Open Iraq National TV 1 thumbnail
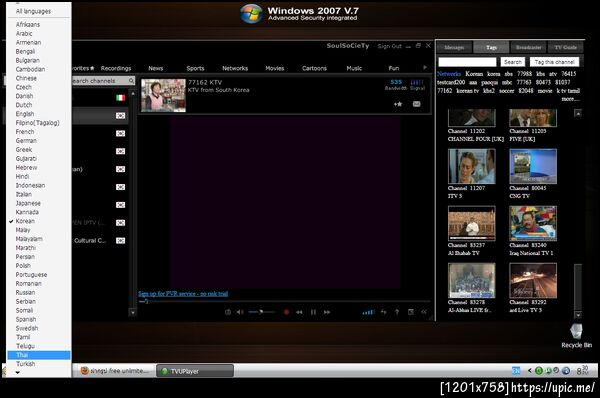 click(533, 223)
